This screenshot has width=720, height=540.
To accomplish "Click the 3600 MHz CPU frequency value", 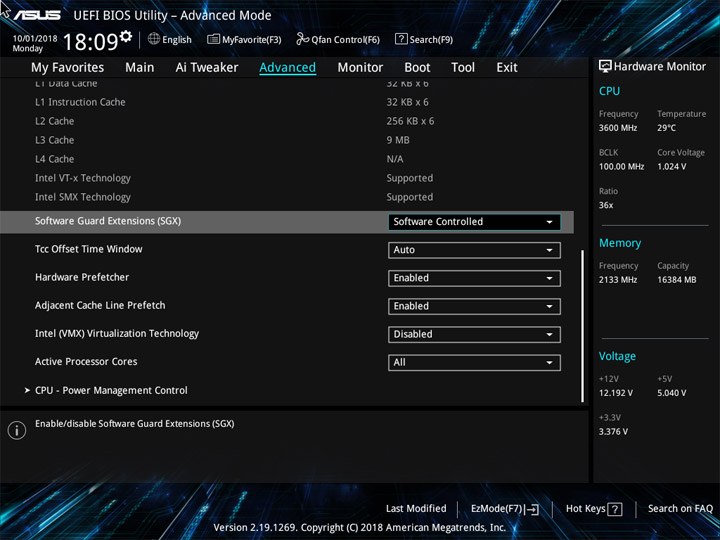I will 618,128.
